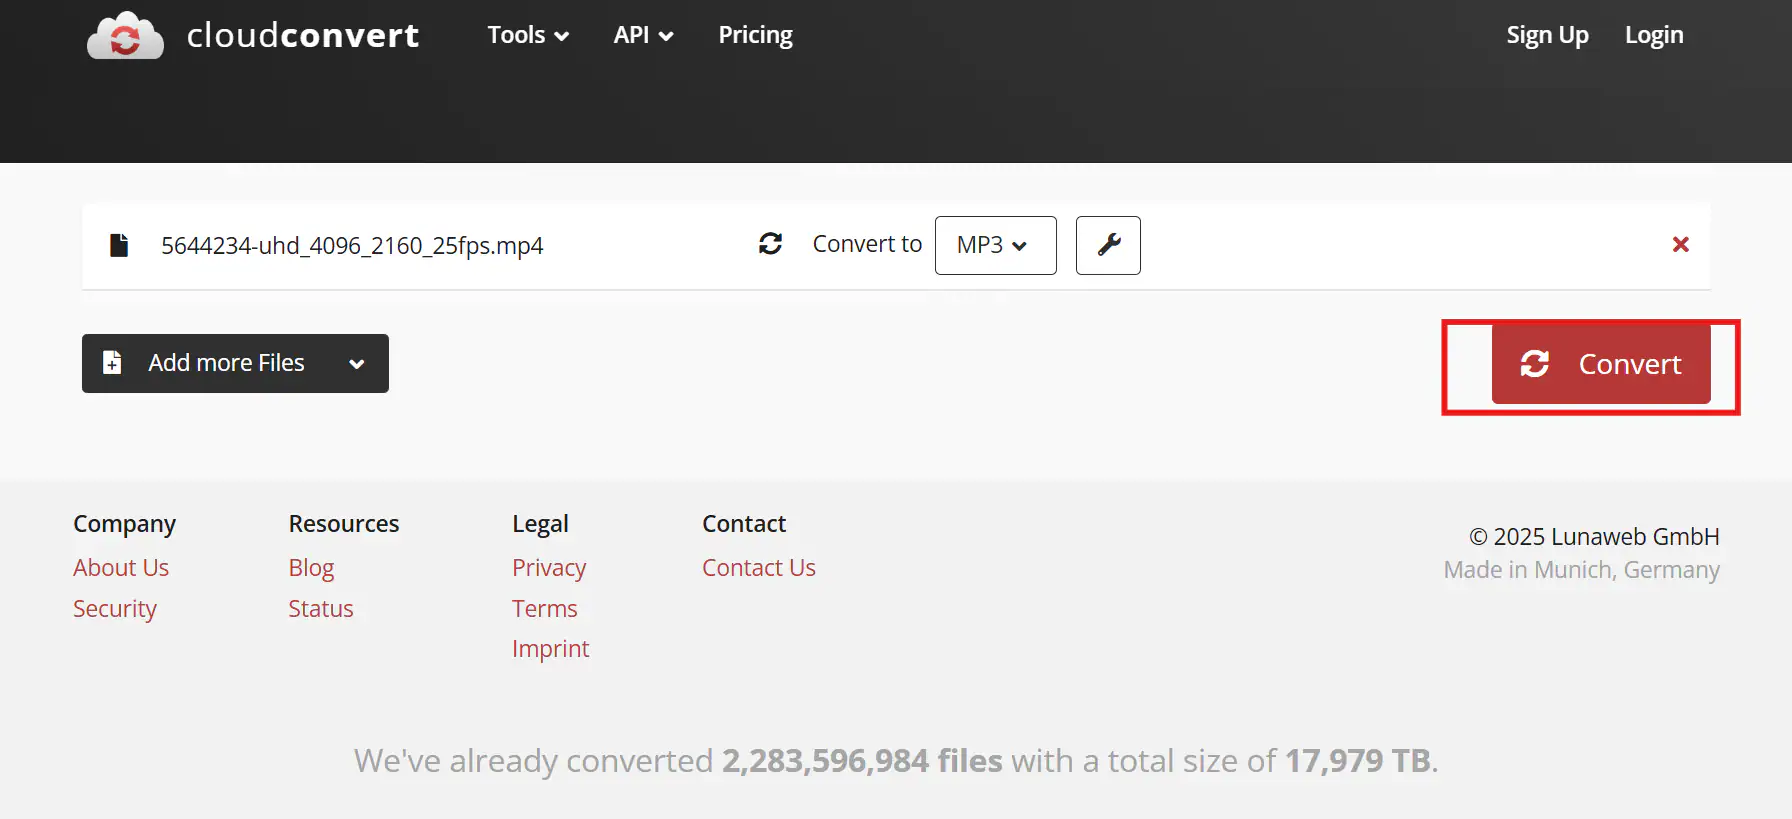The width and height of the screenshot is (1792, 819).
Task: Expand the API menu
Action: pyautogui.click(x=643, y=35)
